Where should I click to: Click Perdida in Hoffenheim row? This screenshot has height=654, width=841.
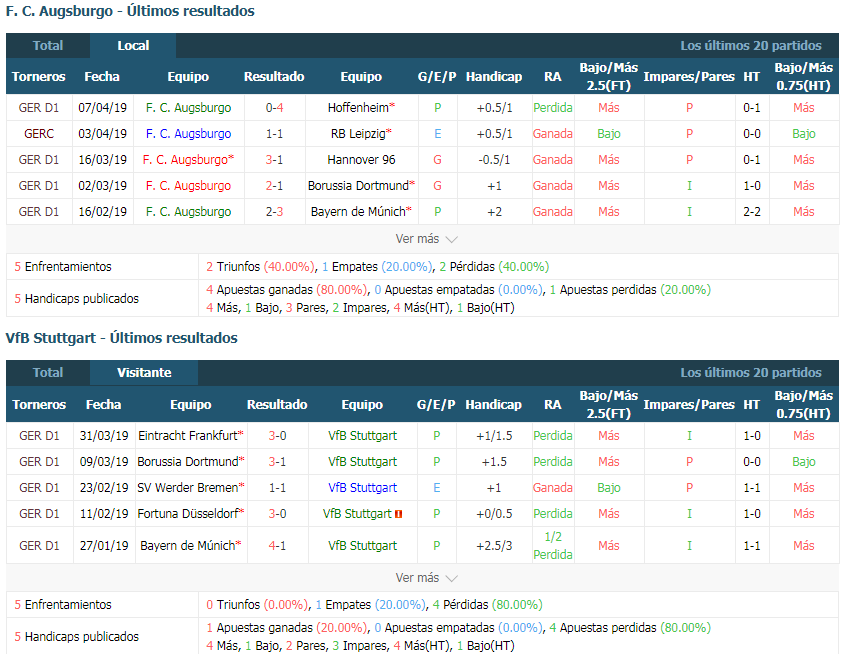pos(553,107)
